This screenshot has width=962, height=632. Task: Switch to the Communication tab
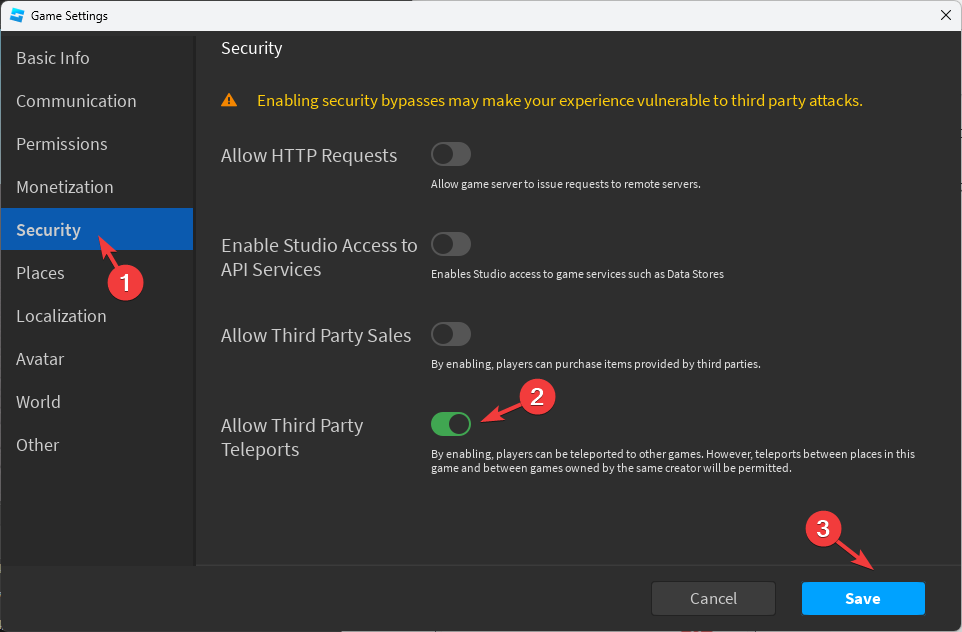click(76, 101)
